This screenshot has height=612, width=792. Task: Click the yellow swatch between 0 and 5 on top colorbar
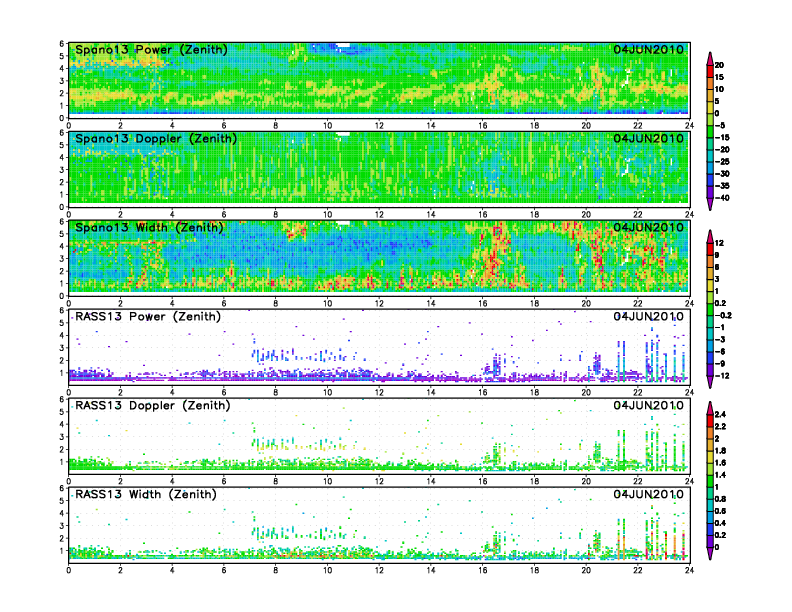[x=710, y=108]
